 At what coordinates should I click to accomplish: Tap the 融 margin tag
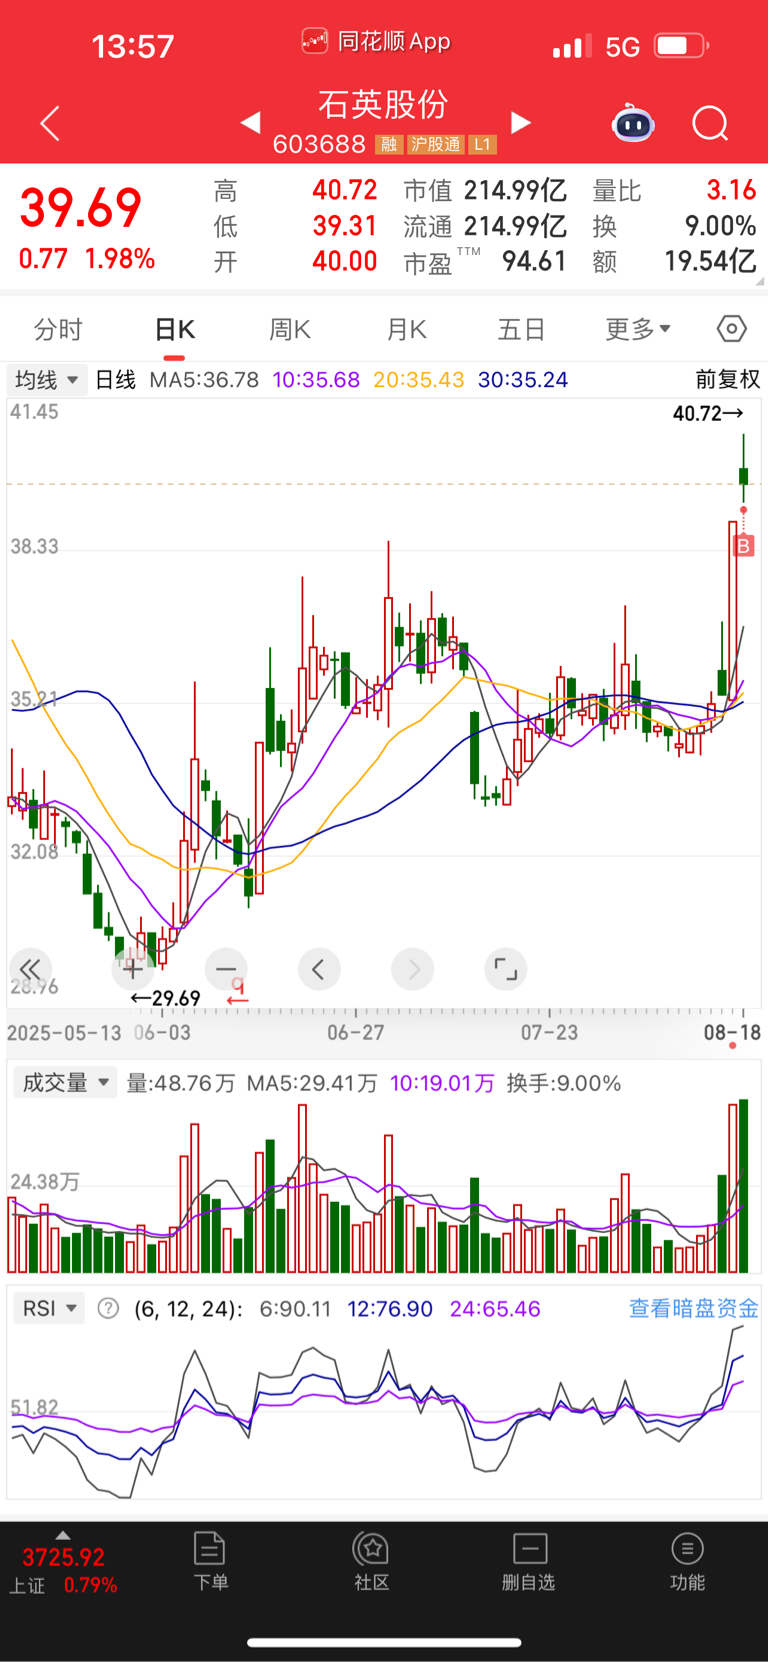[389, 145]
